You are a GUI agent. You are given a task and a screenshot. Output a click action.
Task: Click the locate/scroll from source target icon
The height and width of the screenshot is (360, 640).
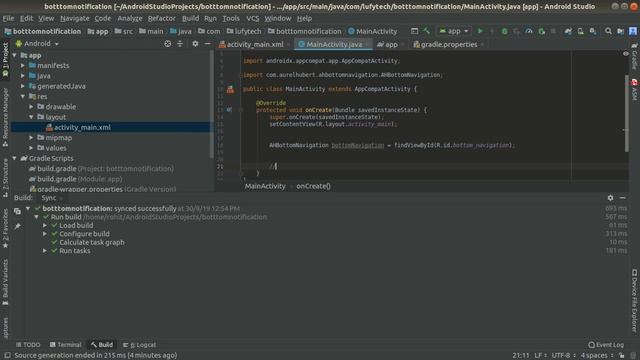(168, 44)
